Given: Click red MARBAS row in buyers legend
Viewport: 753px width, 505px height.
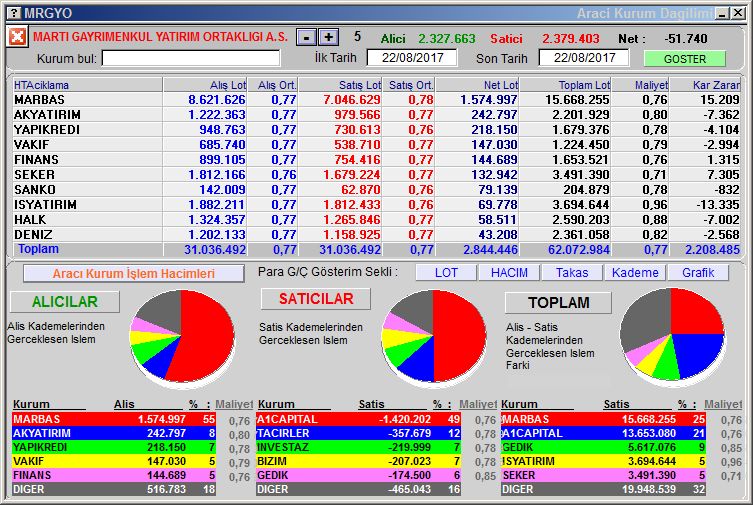Looking at the screenshot, I should point(114,419).
